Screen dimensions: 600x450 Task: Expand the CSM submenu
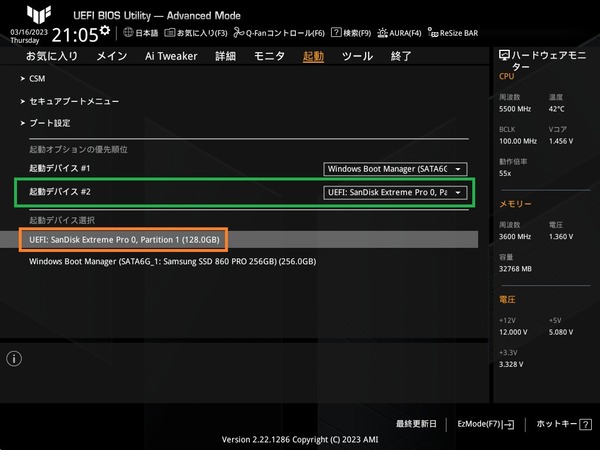(x=37, y=78)
